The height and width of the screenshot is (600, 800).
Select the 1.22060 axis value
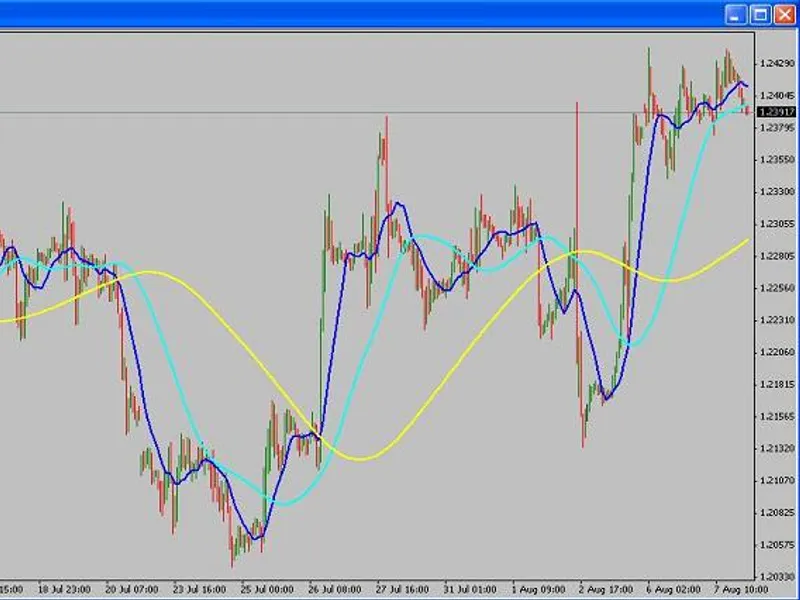[x=778, y=352]
